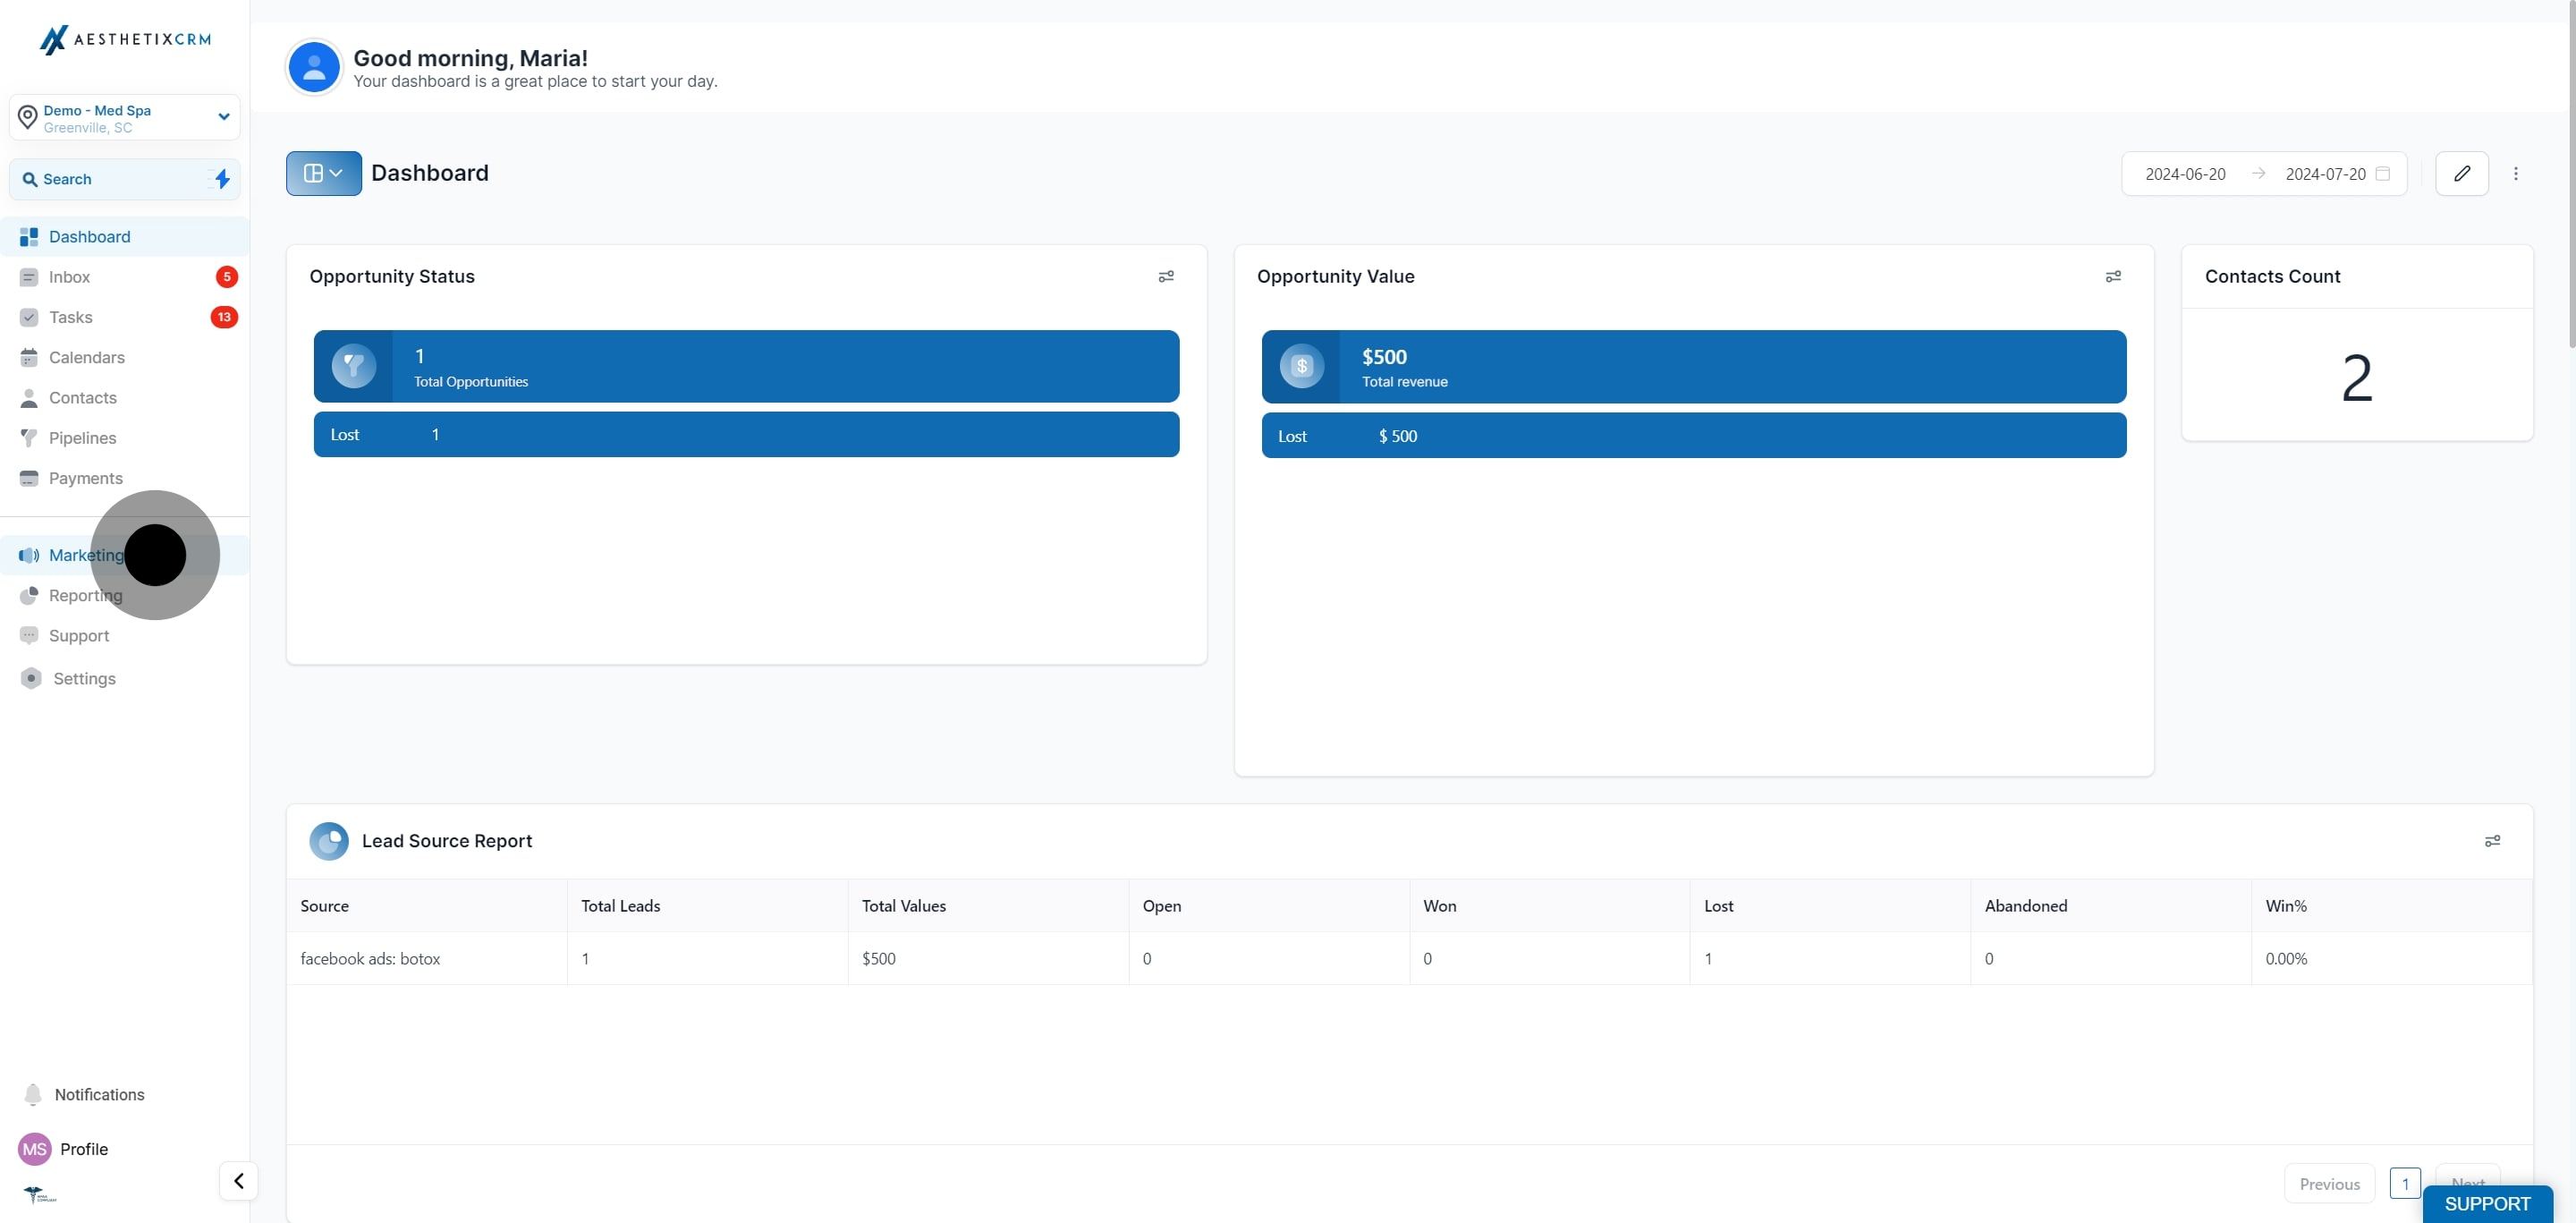This screenshot has width=2576, height=1223.
Task: Click the start date 2024-06-20
Action: (2185, 174)
